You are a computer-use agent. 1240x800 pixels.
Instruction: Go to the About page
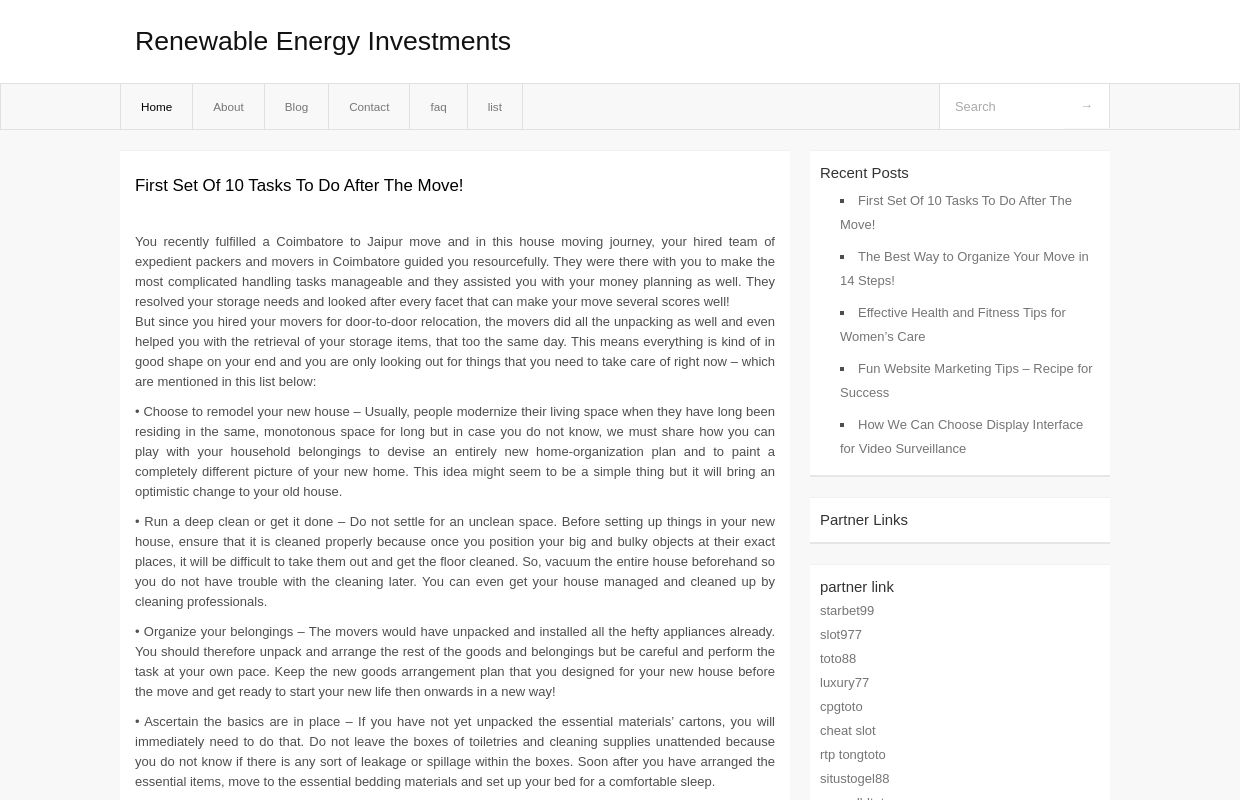(x=228, y=106)
